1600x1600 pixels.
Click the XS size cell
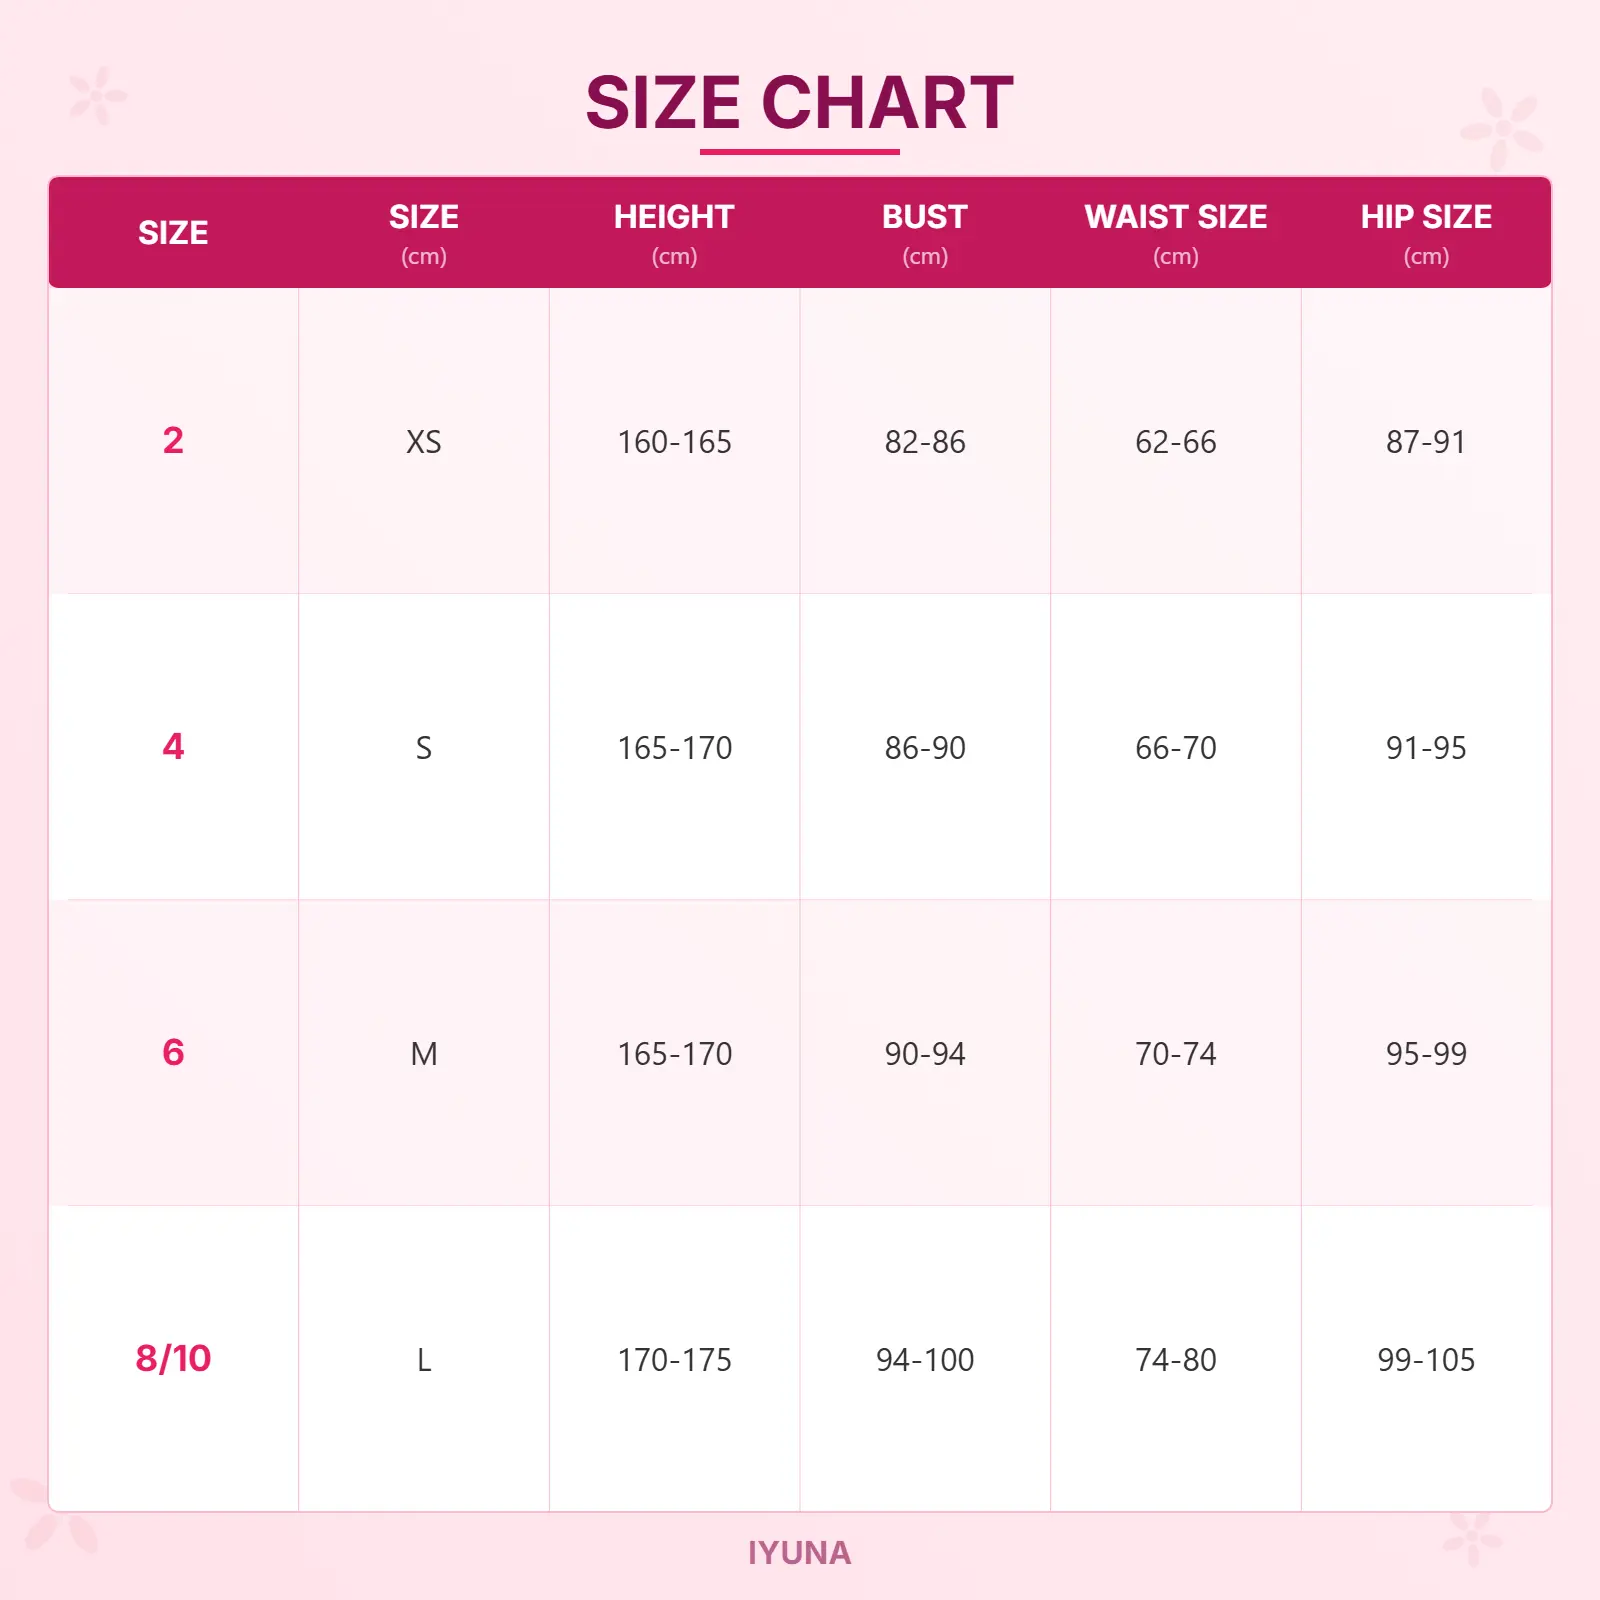pos(424,442)
